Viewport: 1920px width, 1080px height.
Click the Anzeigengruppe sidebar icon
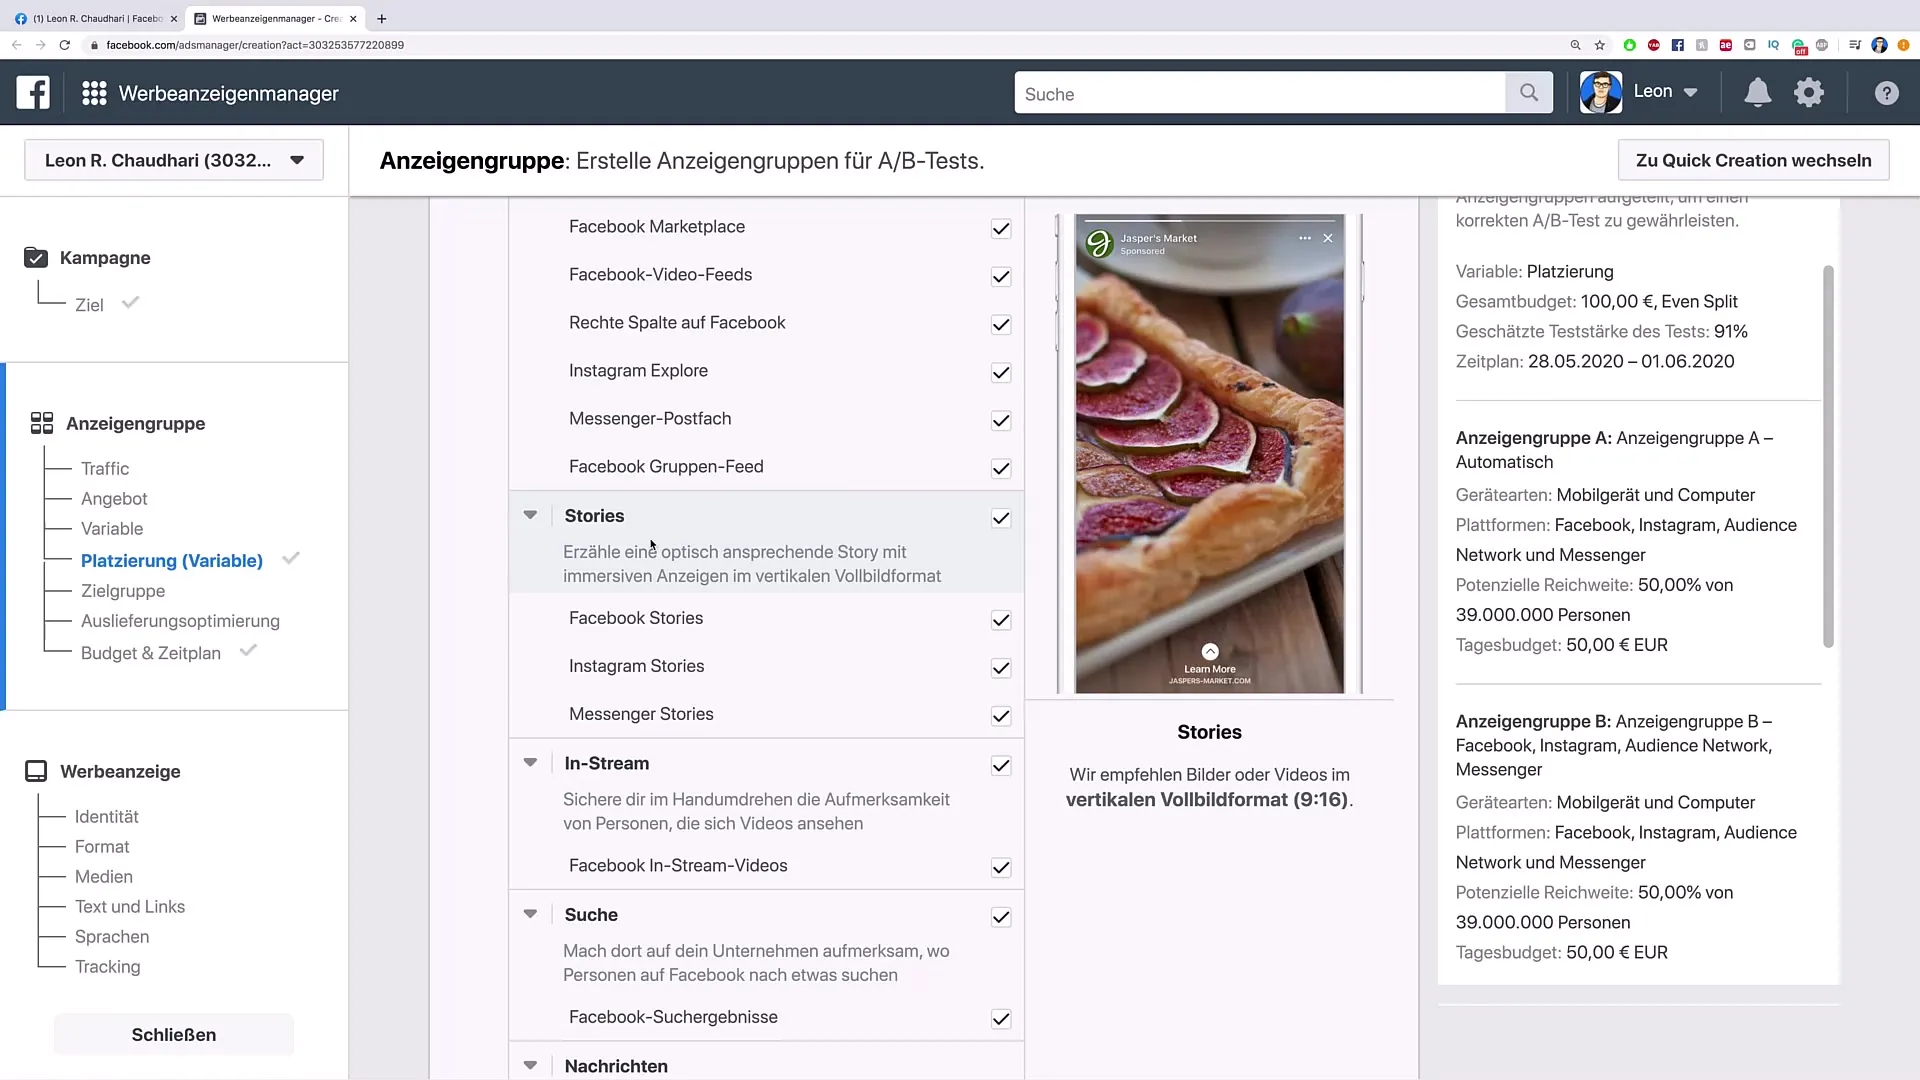pyautogui.click(x=41, y=422)
